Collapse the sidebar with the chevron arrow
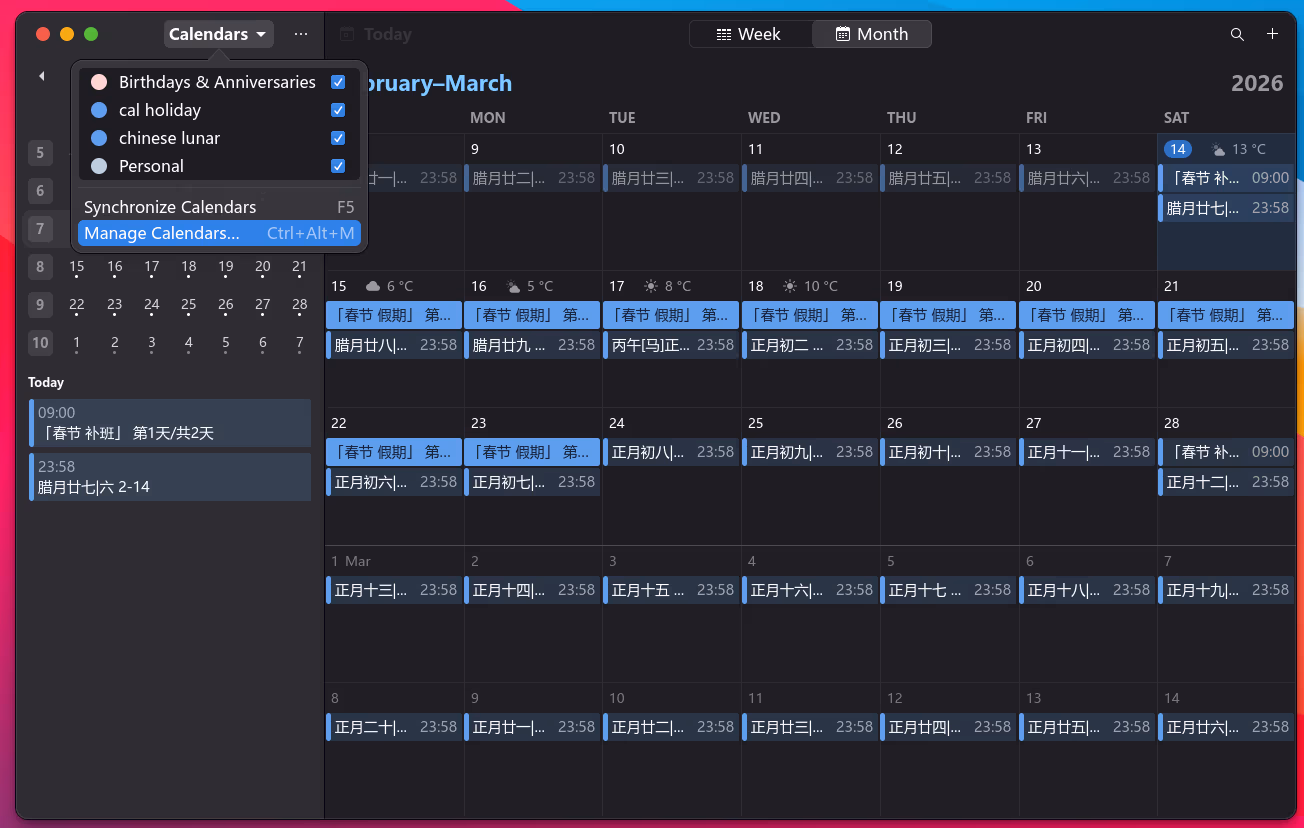The width and height of the screenshot is (1304, 828). coord(41,75)
